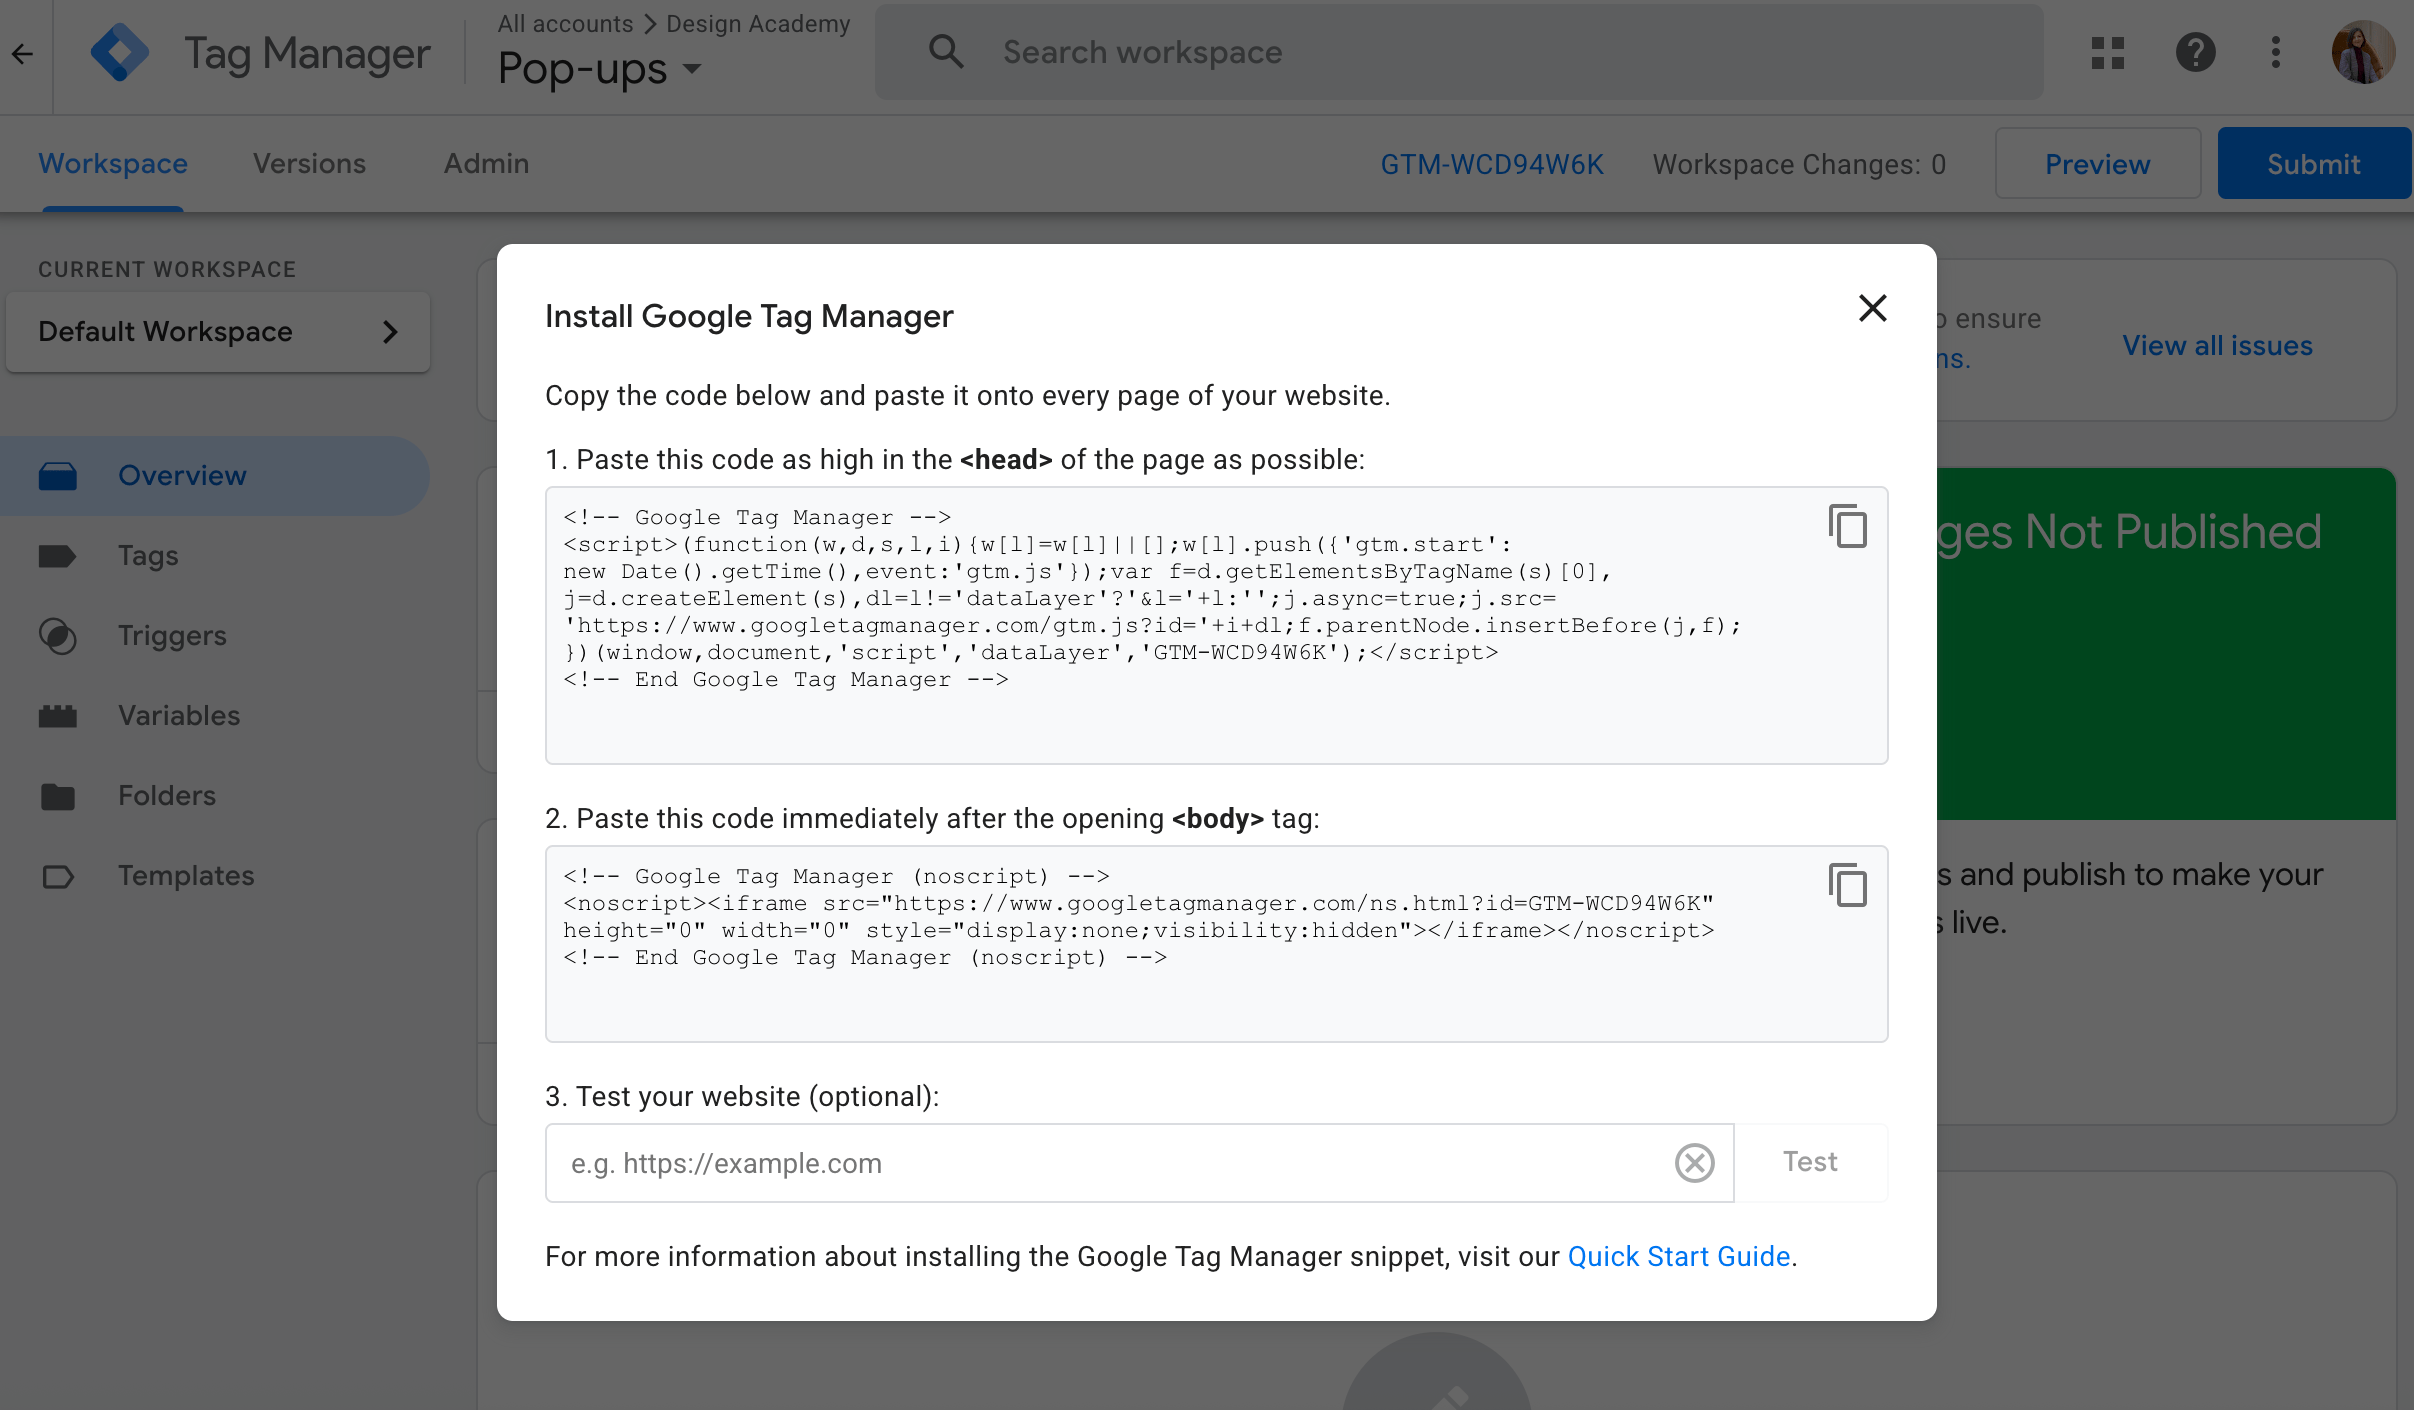Click the GTM-WCD94W6K container ID
2414x1410 pixels.
click(1491, 164)
